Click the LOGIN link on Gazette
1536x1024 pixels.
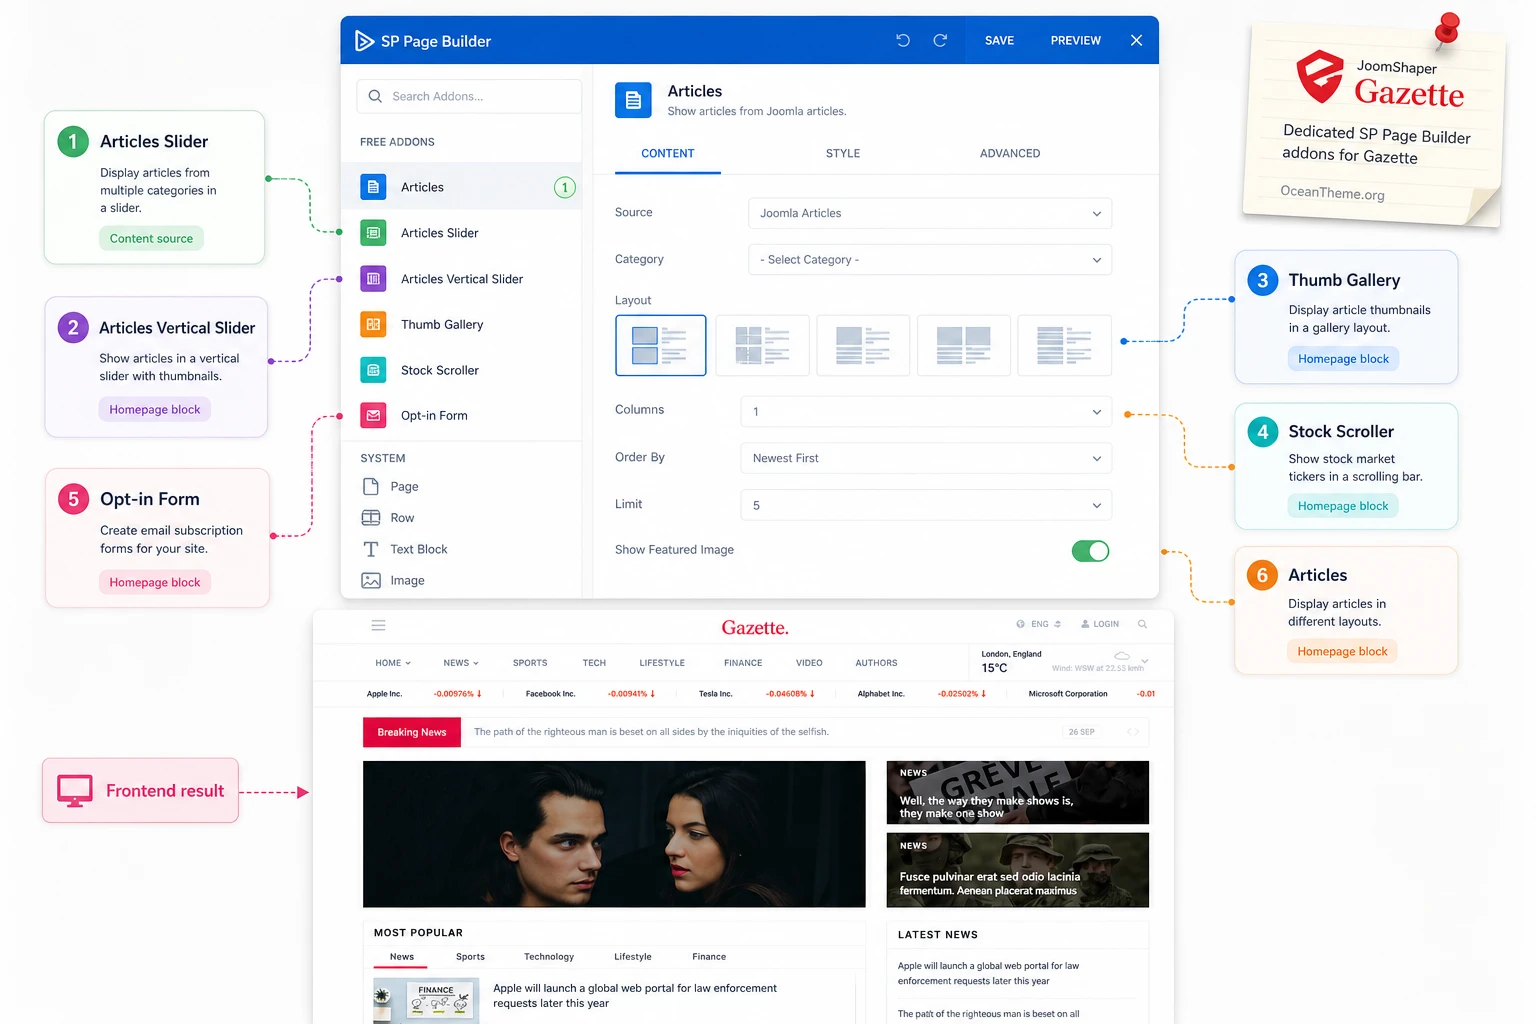(1106, 624)
